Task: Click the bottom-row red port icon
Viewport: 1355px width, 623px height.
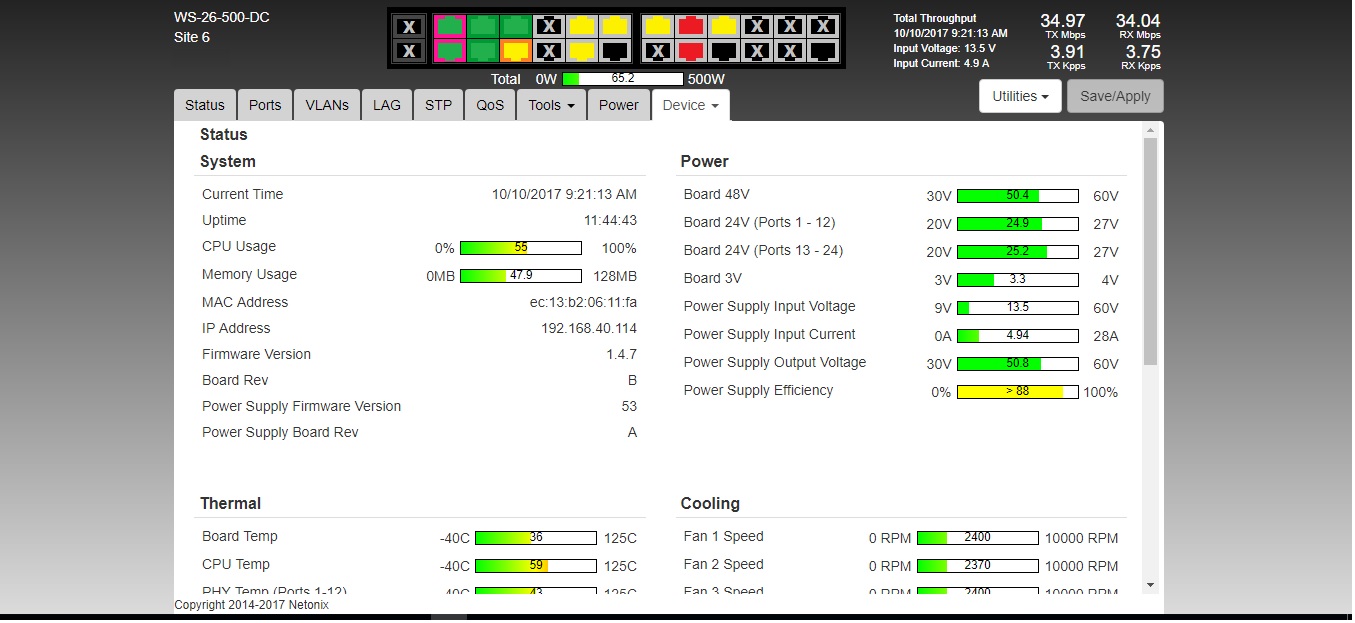Action: 690,50
